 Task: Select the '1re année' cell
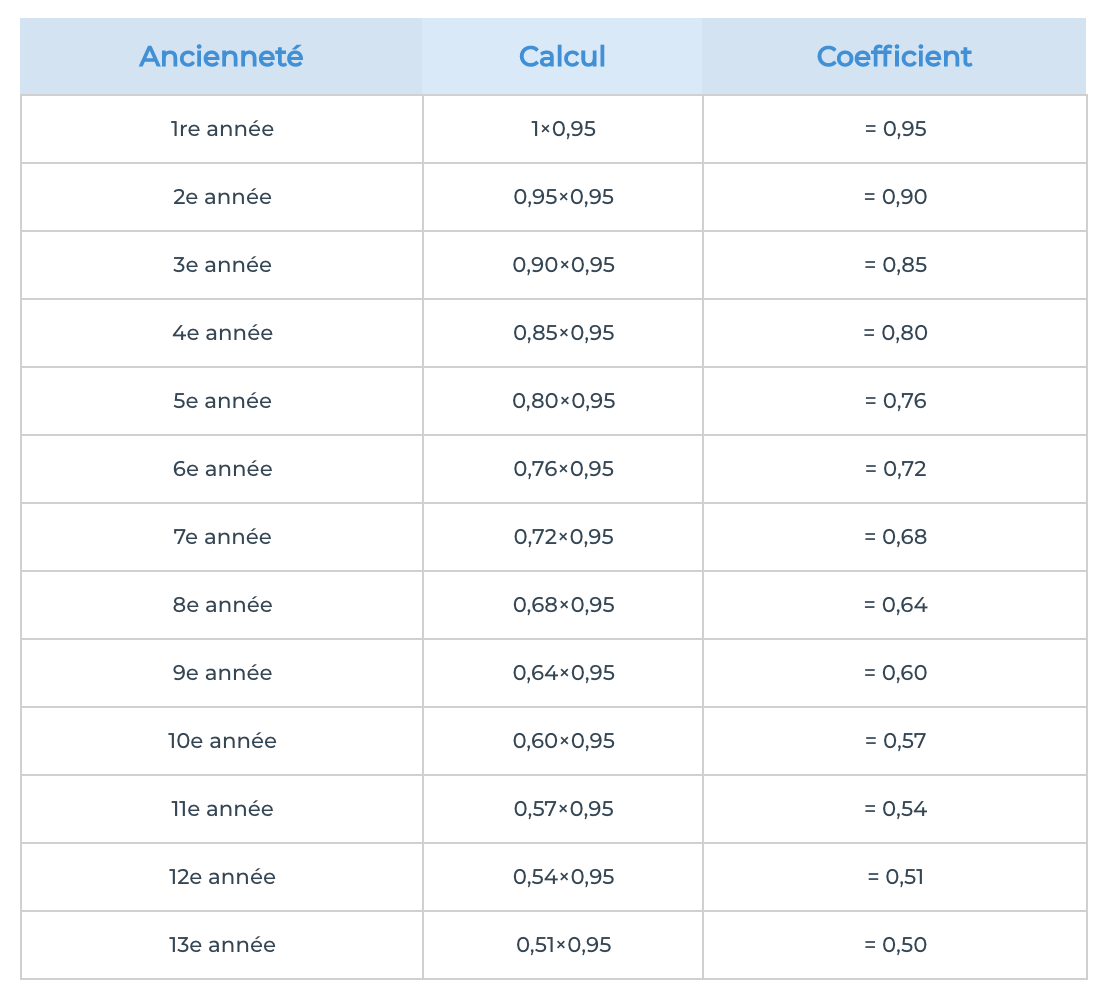click(222, 129)
